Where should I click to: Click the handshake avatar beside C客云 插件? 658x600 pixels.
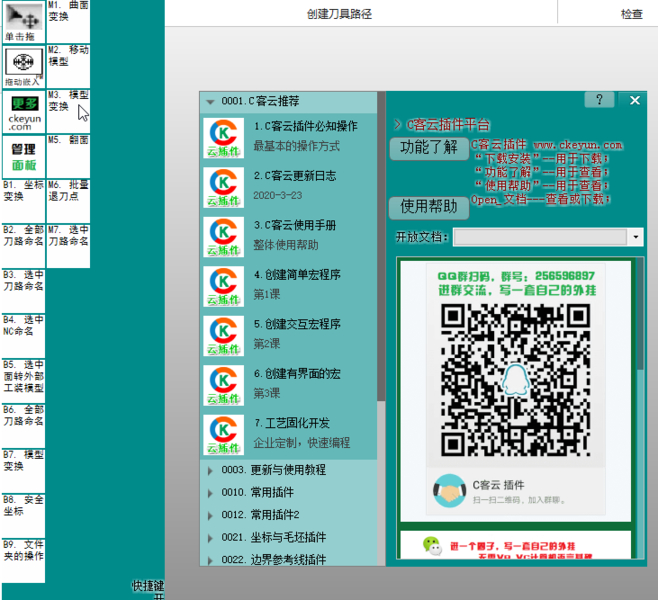click(x=449, y=491)
